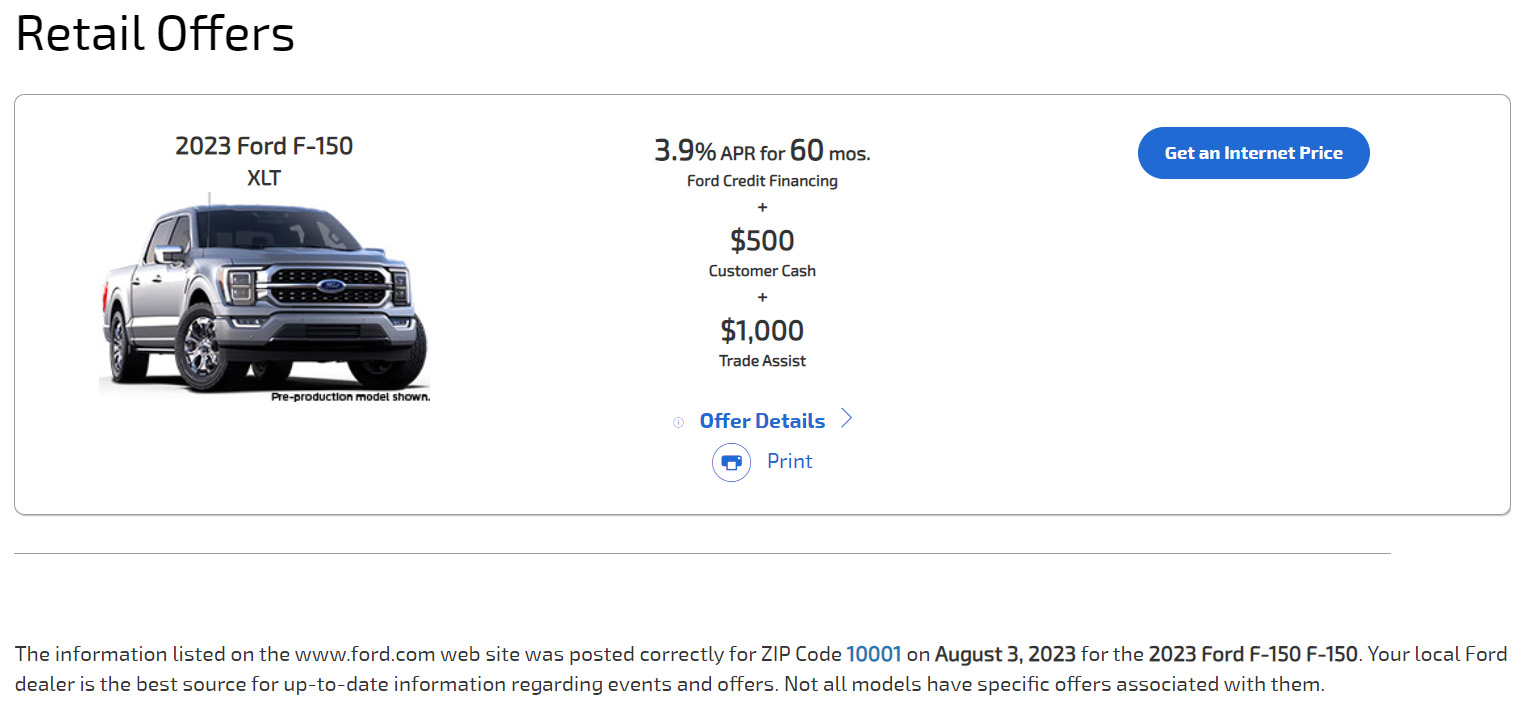Select the 2023 Ford F-150 title
Image resolution: width=1531 pixels, height=705 pixels.
click(x=264, y=146)
